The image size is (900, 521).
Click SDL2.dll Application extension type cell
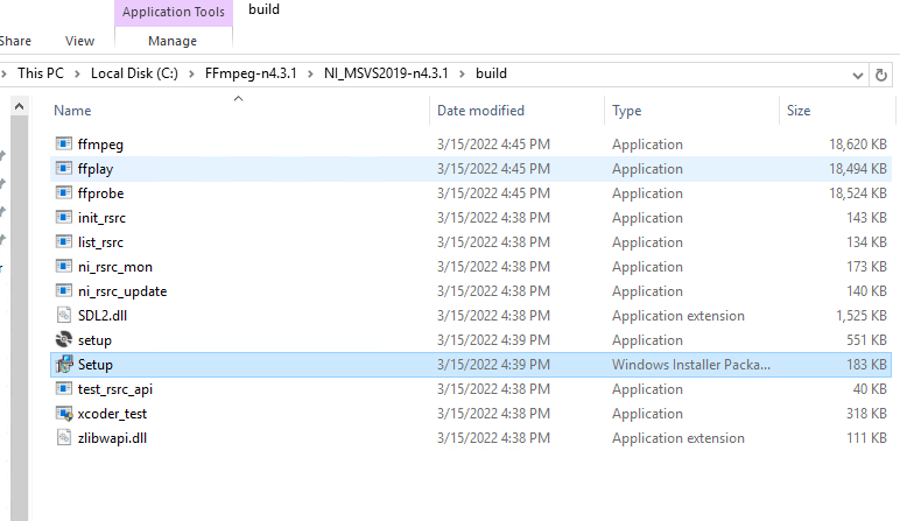(x=678, y=316)
